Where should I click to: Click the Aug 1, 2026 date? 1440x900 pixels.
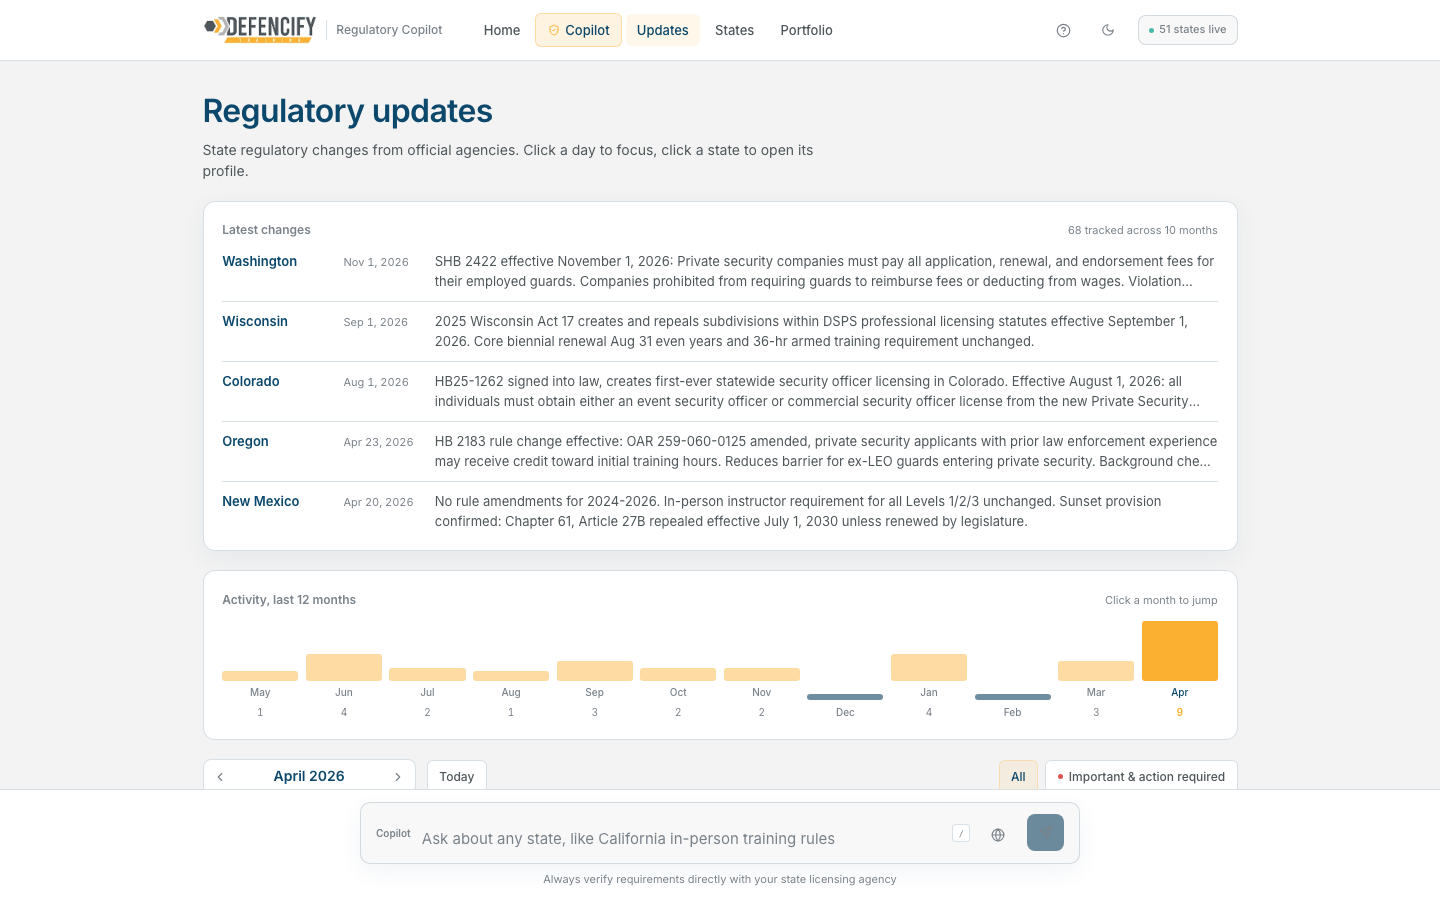[x=376, y=382]
